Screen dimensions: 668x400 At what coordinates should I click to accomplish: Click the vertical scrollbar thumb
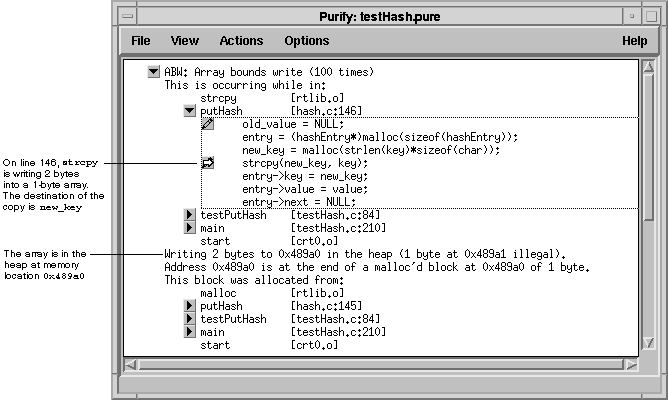(648, 148)
